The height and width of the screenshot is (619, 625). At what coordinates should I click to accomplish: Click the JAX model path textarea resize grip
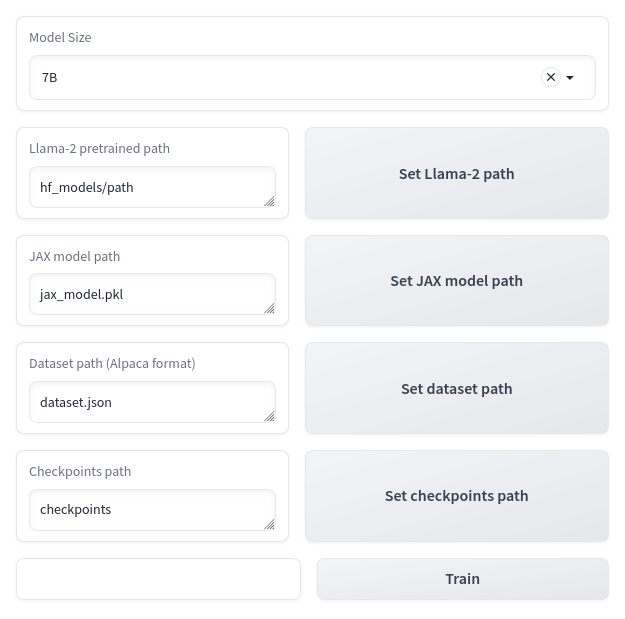click(269, 308)
